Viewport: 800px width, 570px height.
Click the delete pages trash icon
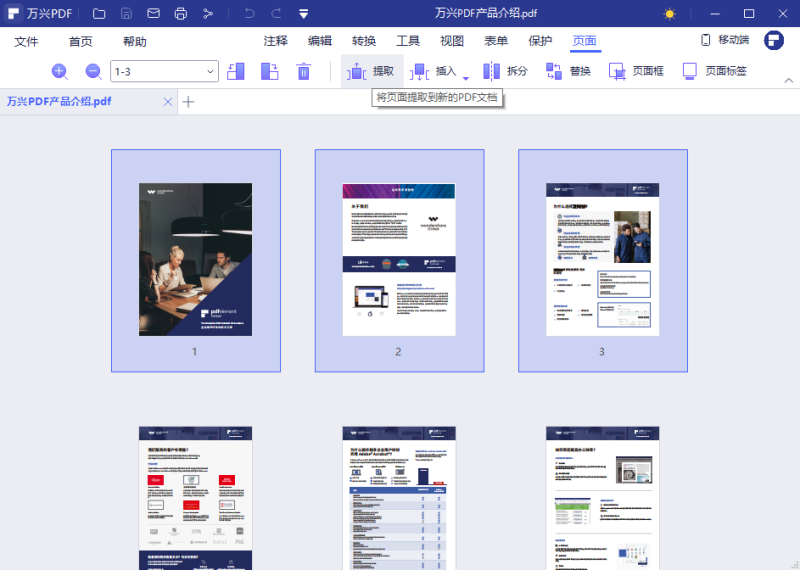click(x=304, y=71)
